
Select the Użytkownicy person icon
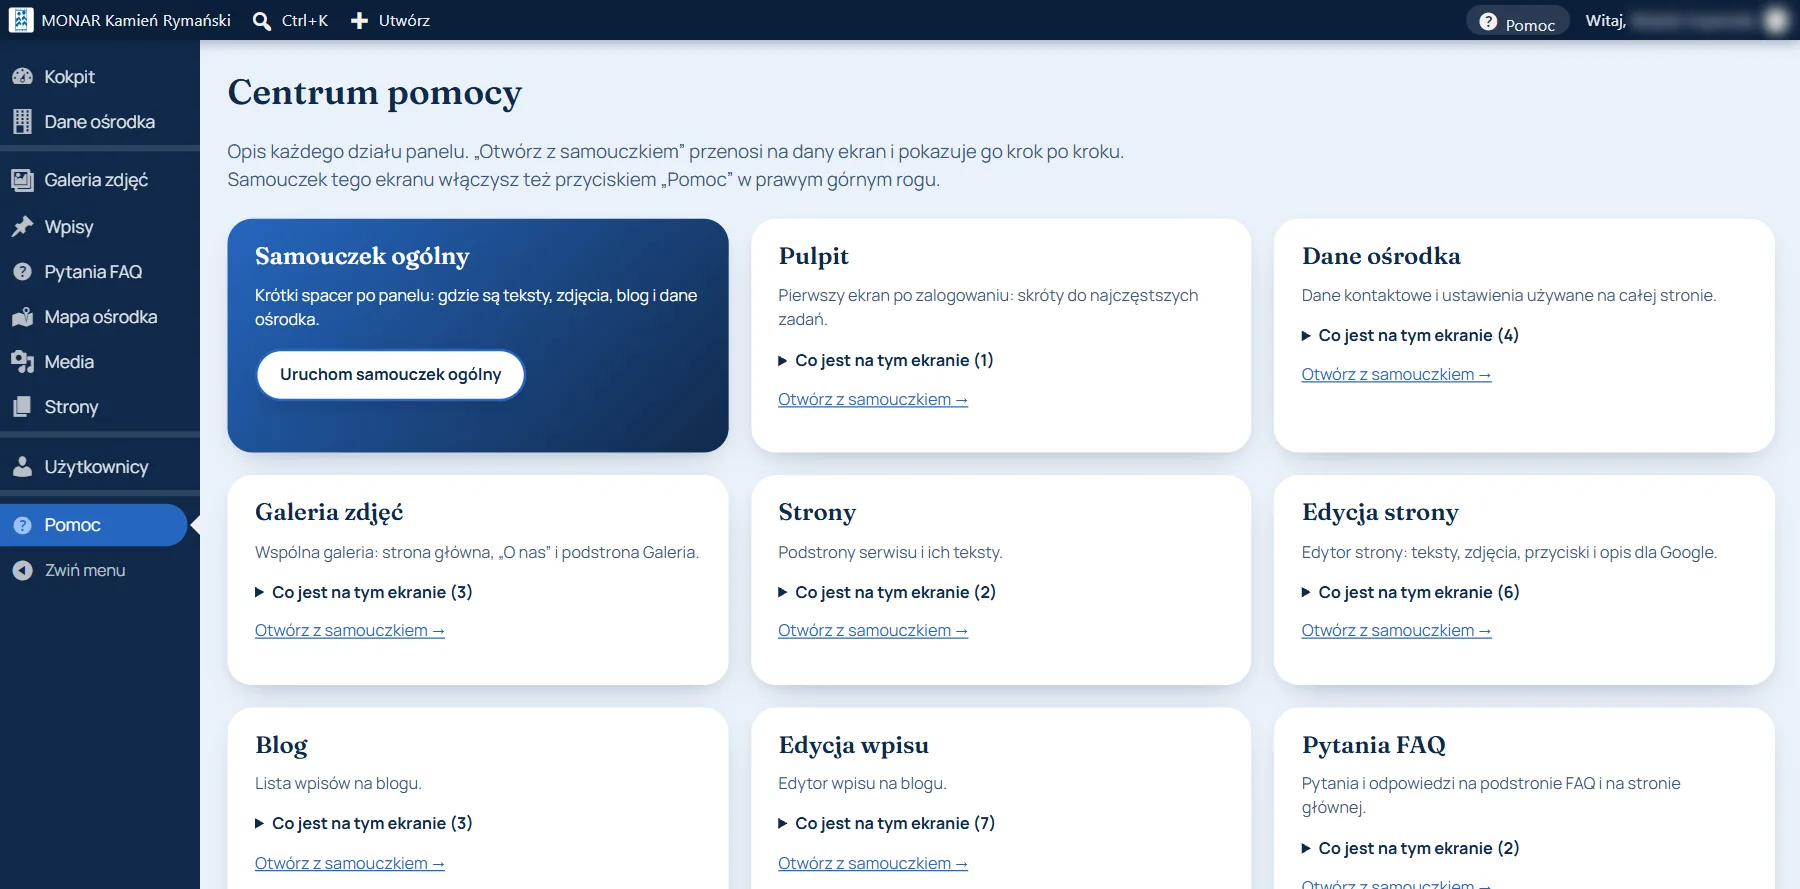[22, 467]
